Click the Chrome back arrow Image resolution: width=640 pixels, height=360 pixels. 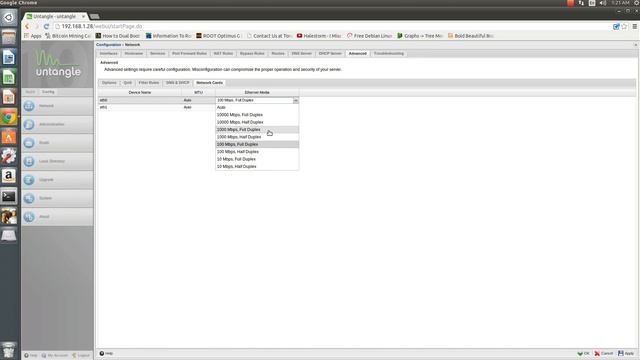pyautogui.click(x=27, y=27)
